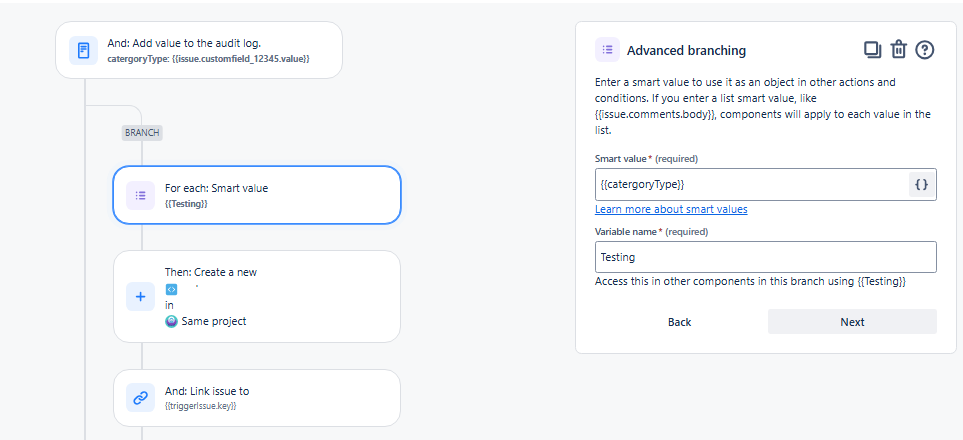
Task: Click the small code icon in Create step
Action: pyautogui.click(x=171, y=289)
